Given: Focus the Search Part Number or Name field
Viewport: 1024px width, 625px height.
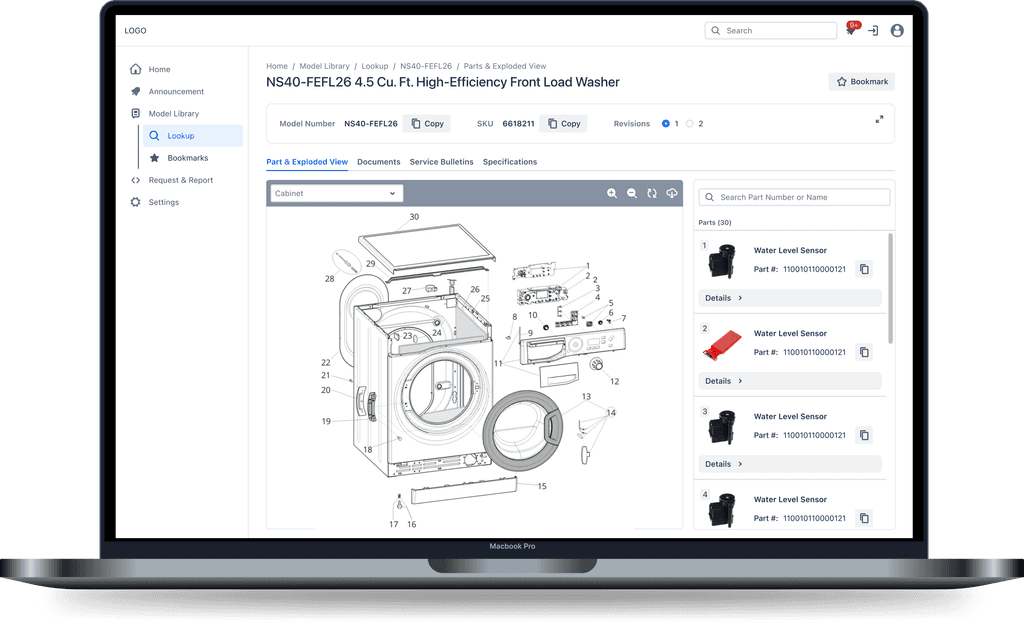Looking at the screenshot, I should click(x=794, y=197).
